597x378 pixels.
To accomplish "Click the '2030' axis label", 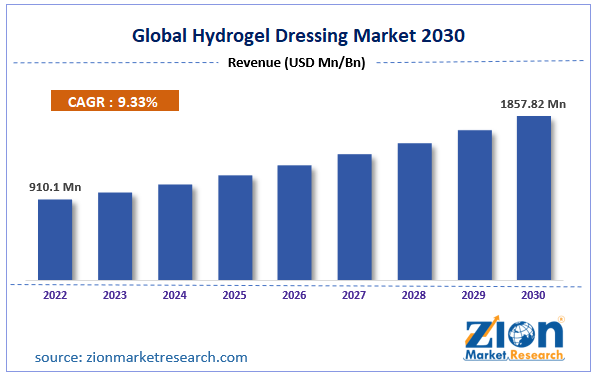I will [x=533, y=295].
